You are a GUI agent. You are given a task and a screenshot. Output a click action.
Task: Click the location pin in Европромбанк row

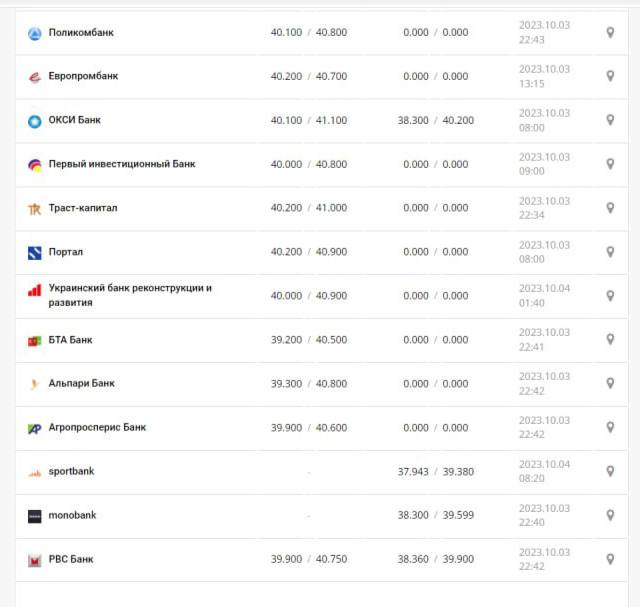(610, 77)
